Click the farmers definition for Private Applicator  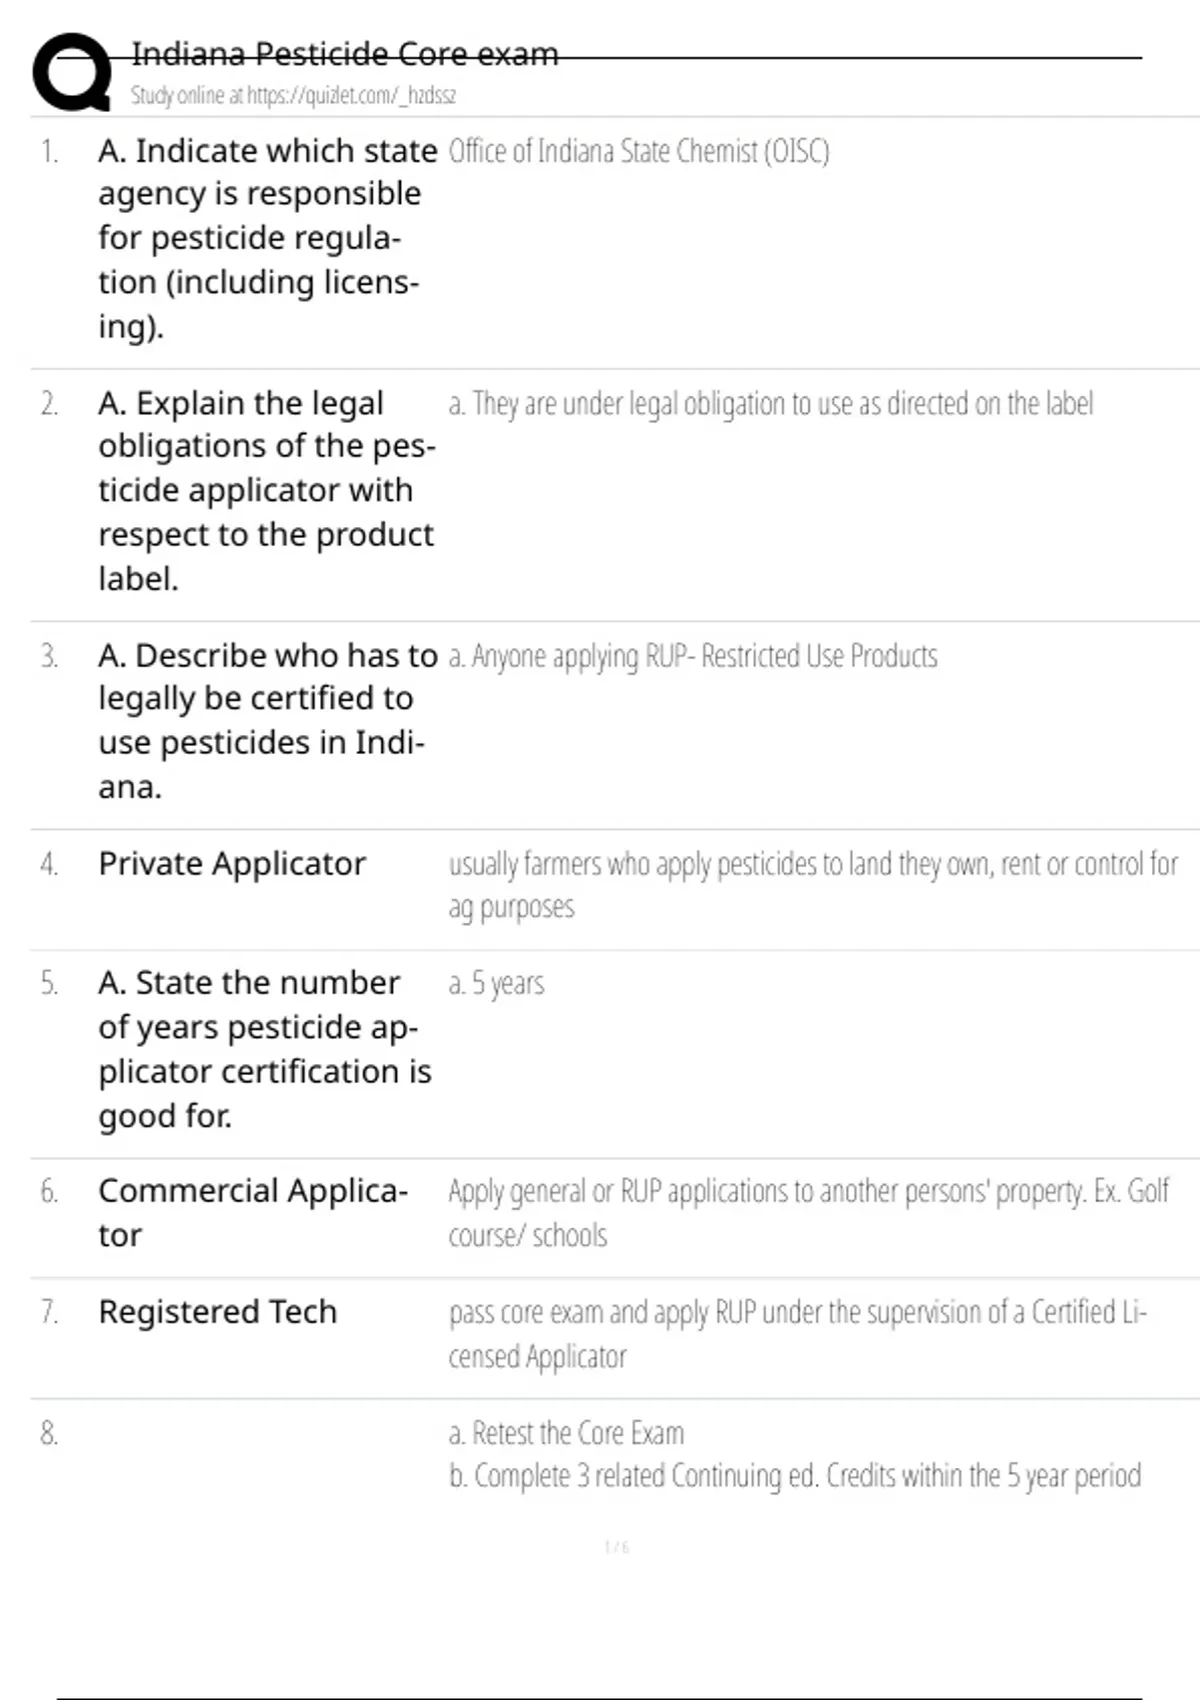(813, 885)
